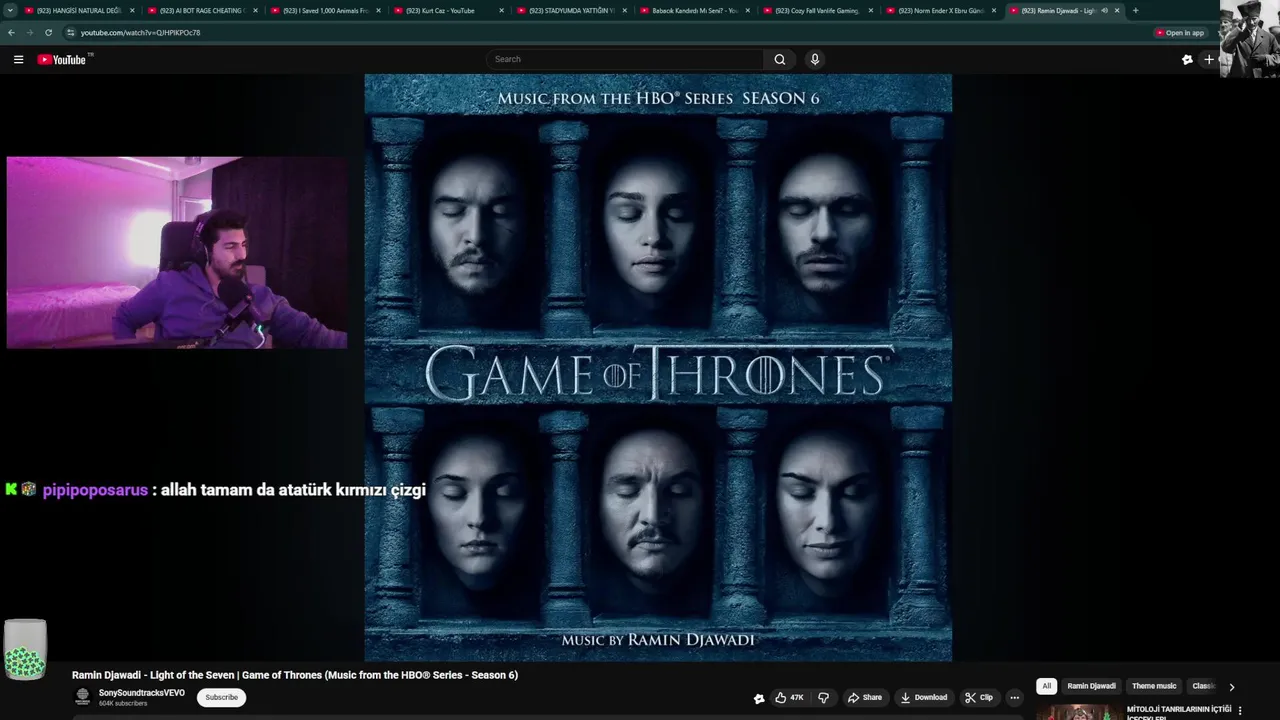
Task: Click the browser address bar URL
Action: 140,32
